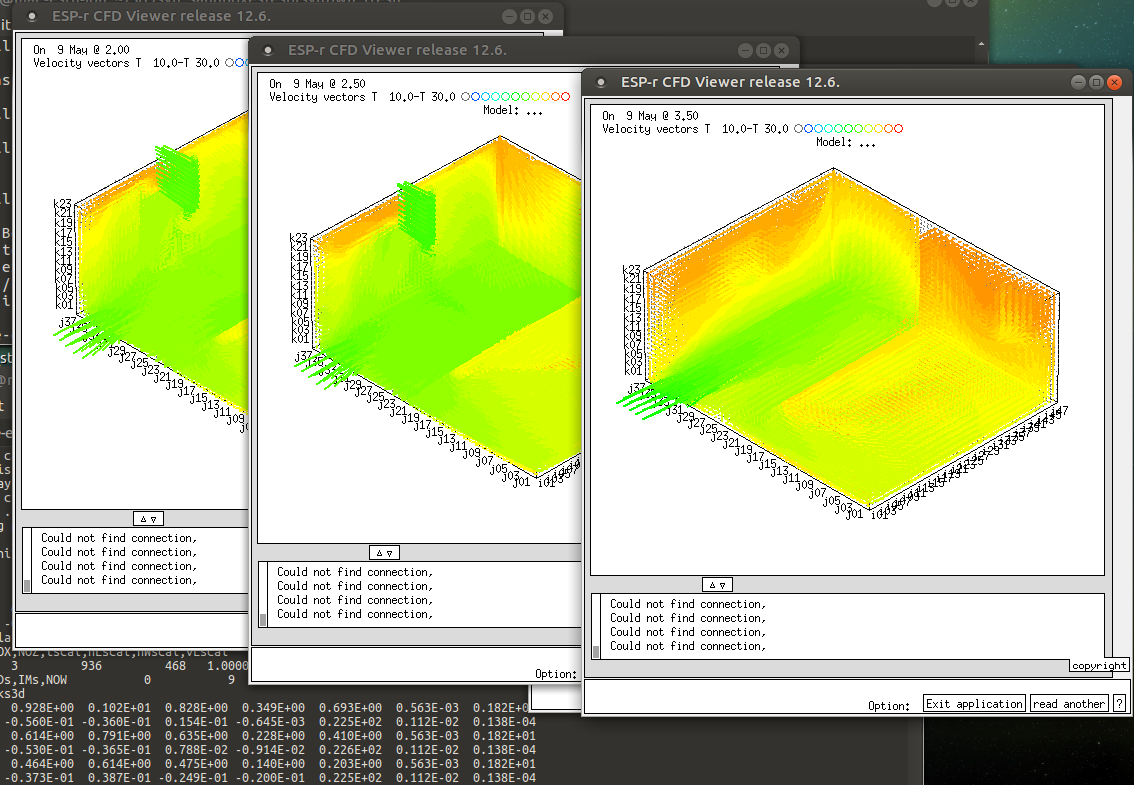Open window menu icon of middle viewer title bar

pos(267,50)
